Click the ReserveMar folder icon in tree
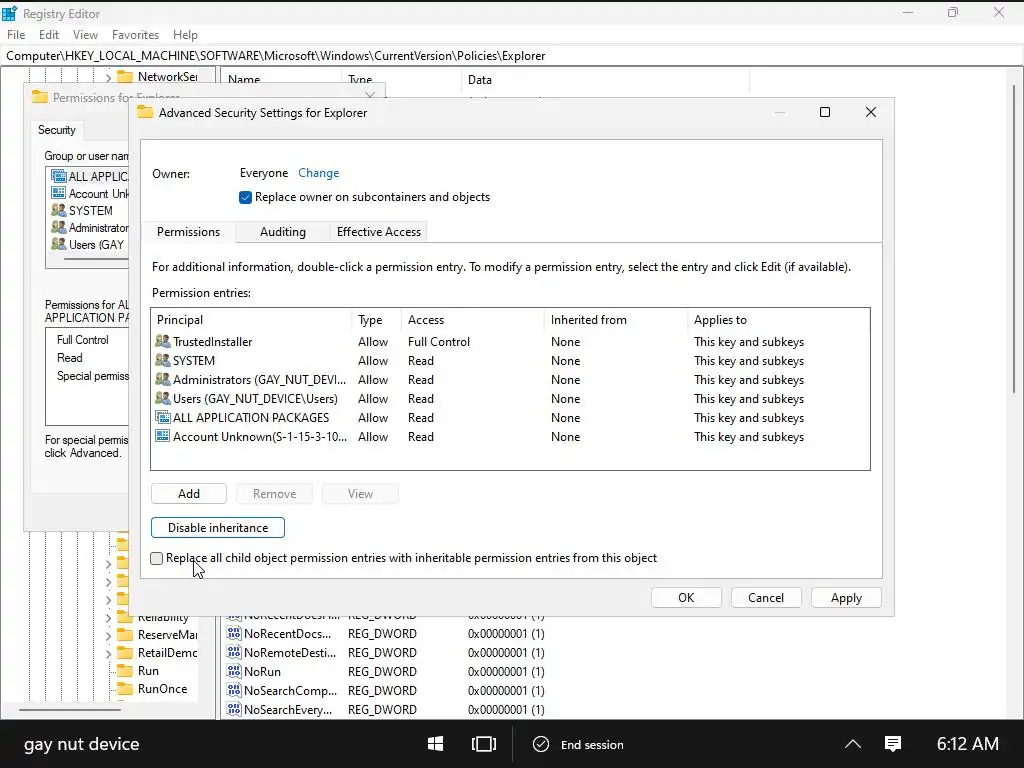The image size is (1024, 768). pos(125,635)
